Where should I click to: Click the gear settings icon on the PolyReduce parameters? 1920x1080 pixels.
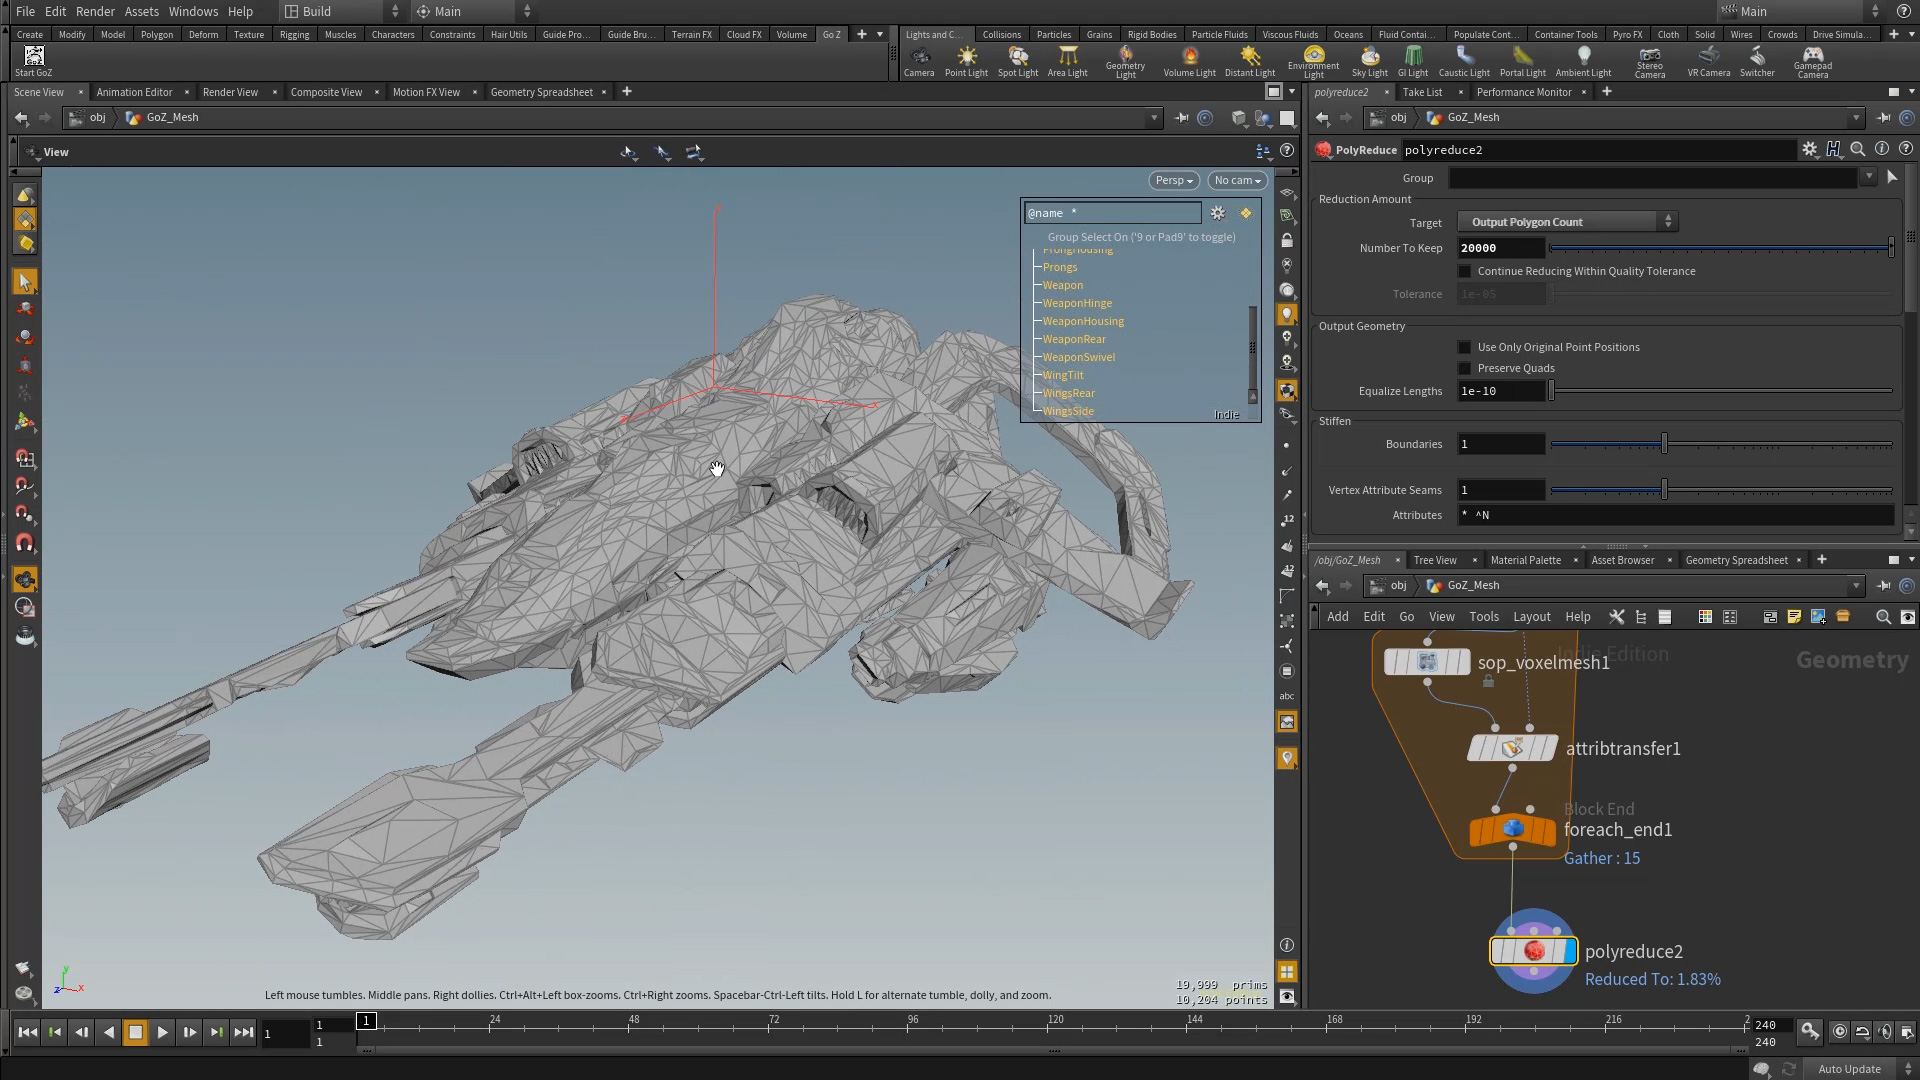click(x=1810, y=149)
